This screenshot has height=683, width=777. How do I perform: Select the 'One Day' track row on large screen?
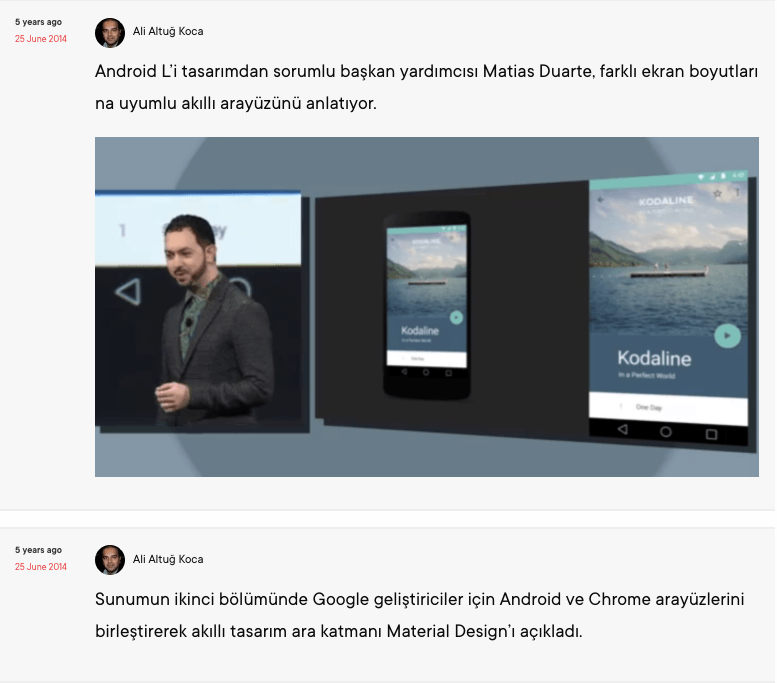[667, 407]
